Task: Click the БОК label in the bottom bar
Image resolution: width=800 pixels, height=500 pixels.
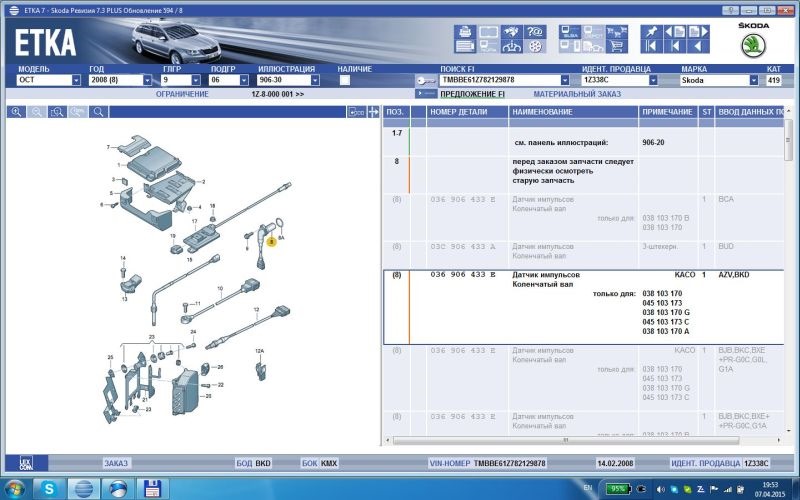Action: coord(309,463)
